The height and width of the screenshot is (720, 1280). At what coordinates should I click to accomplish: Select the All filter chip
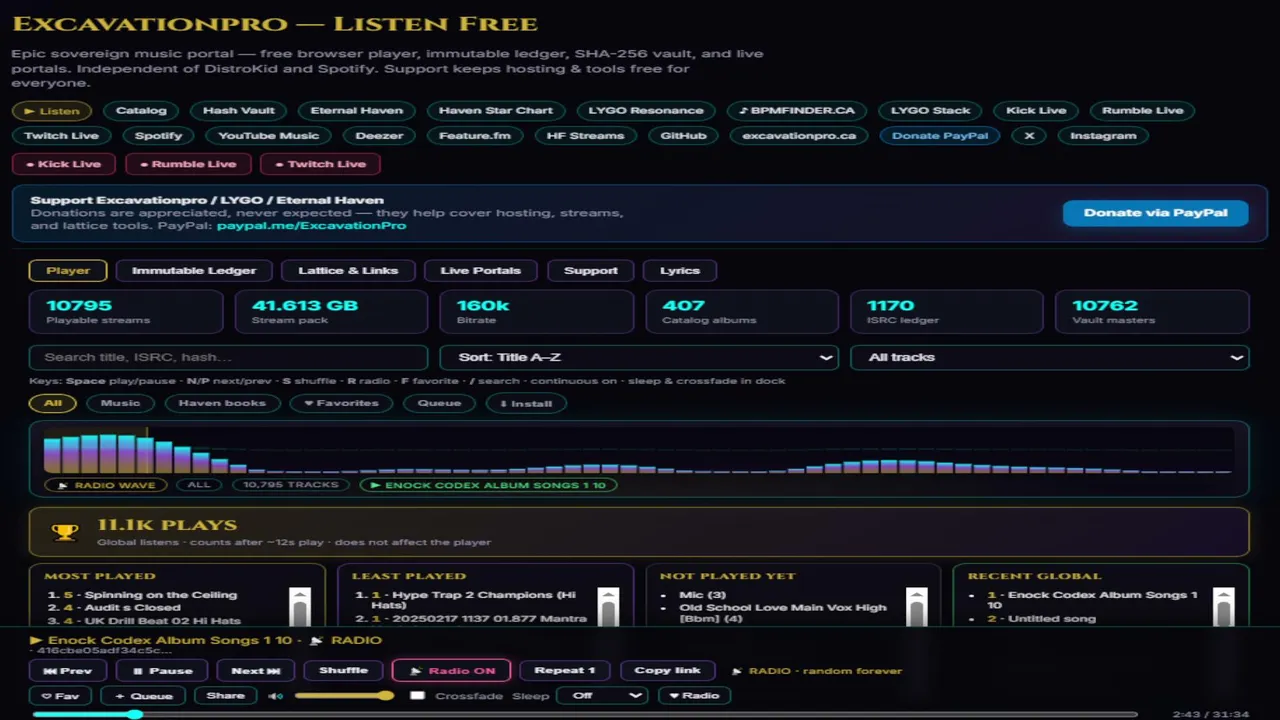(x=53, y=403)
